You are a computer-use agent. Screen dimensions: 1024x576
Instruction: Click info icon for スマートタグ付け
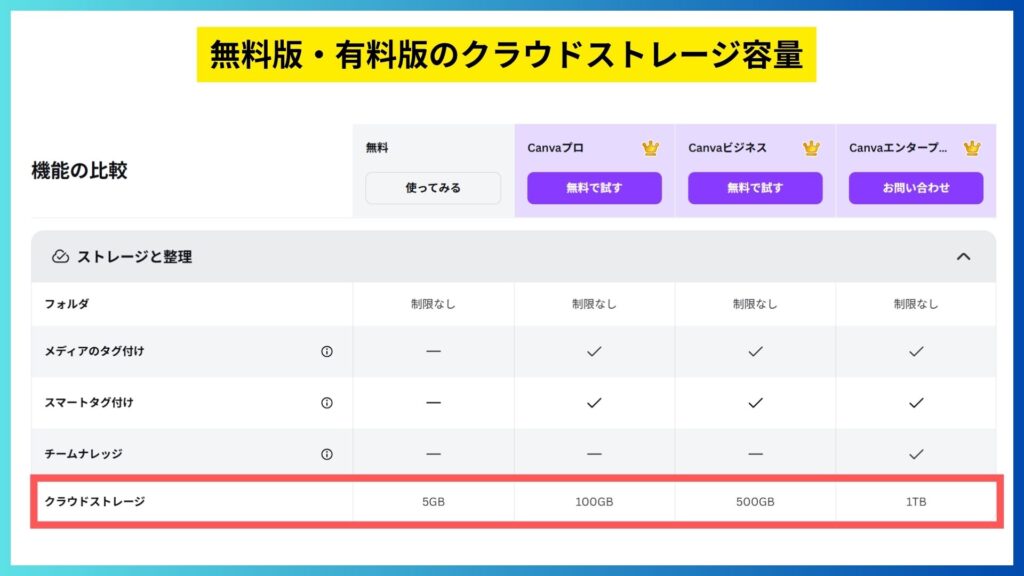coord(327,403)
